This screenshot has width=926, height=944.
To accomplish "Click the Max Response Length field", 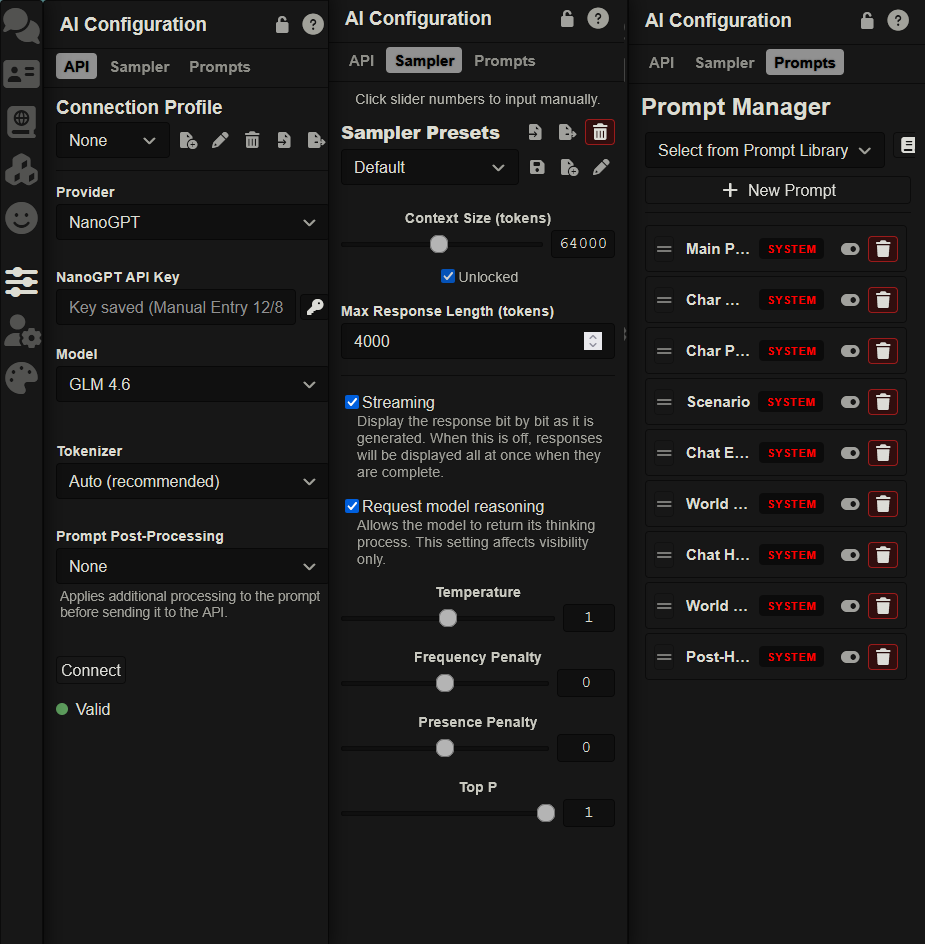I will tap(477, 341).
